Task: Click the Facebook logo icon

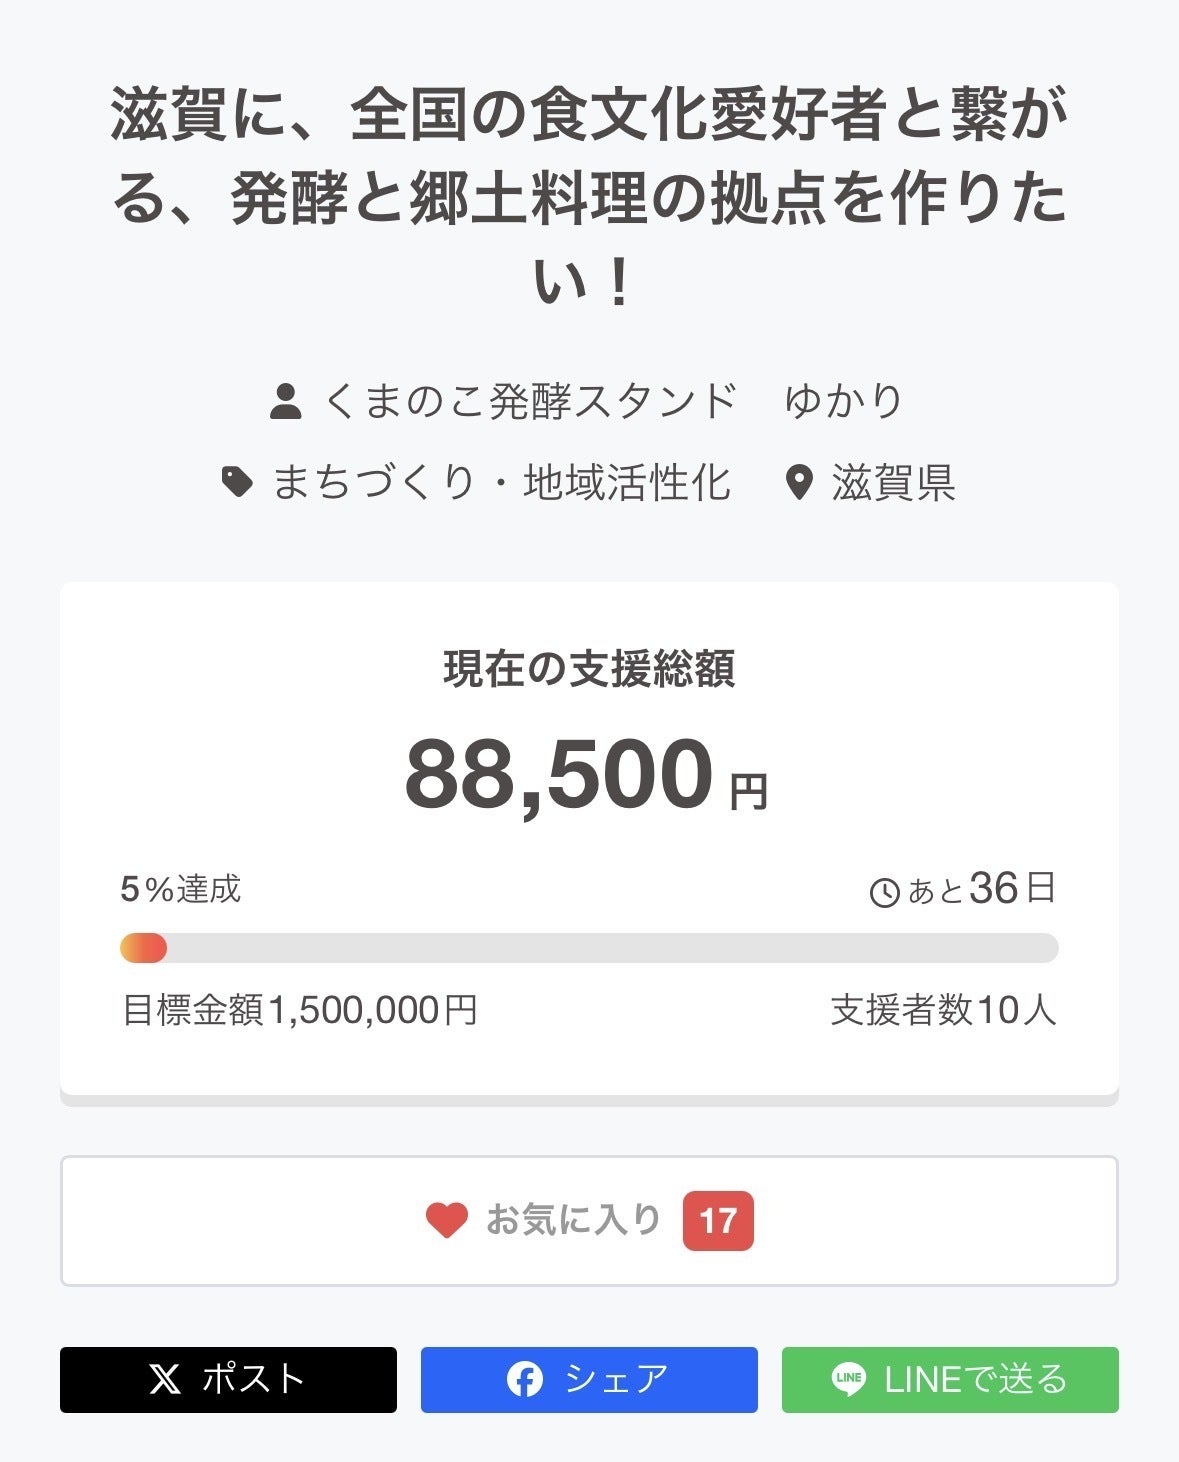Action: [524, 1380]
